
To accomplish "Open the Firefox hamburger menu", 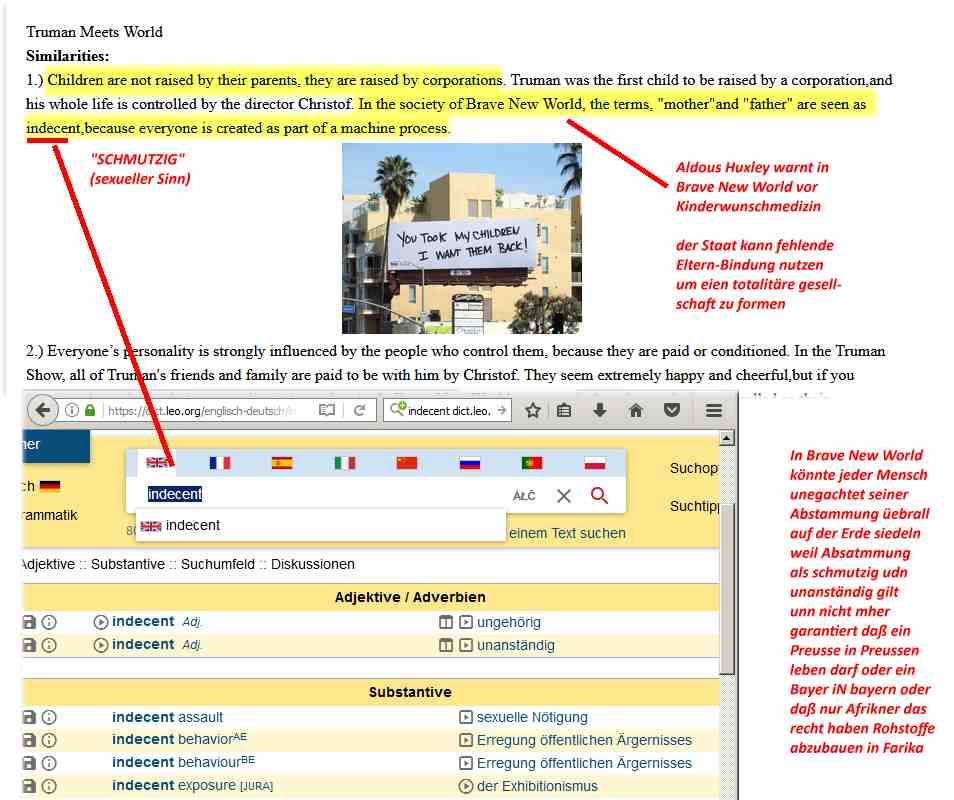I will tap(713, 411).
